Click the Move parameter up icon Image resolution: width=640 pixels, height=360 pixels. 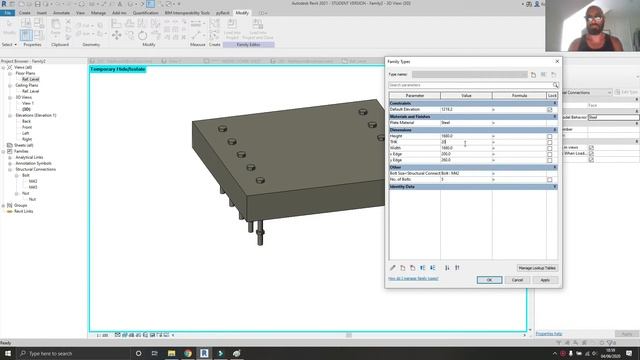[x=423, y=268]
